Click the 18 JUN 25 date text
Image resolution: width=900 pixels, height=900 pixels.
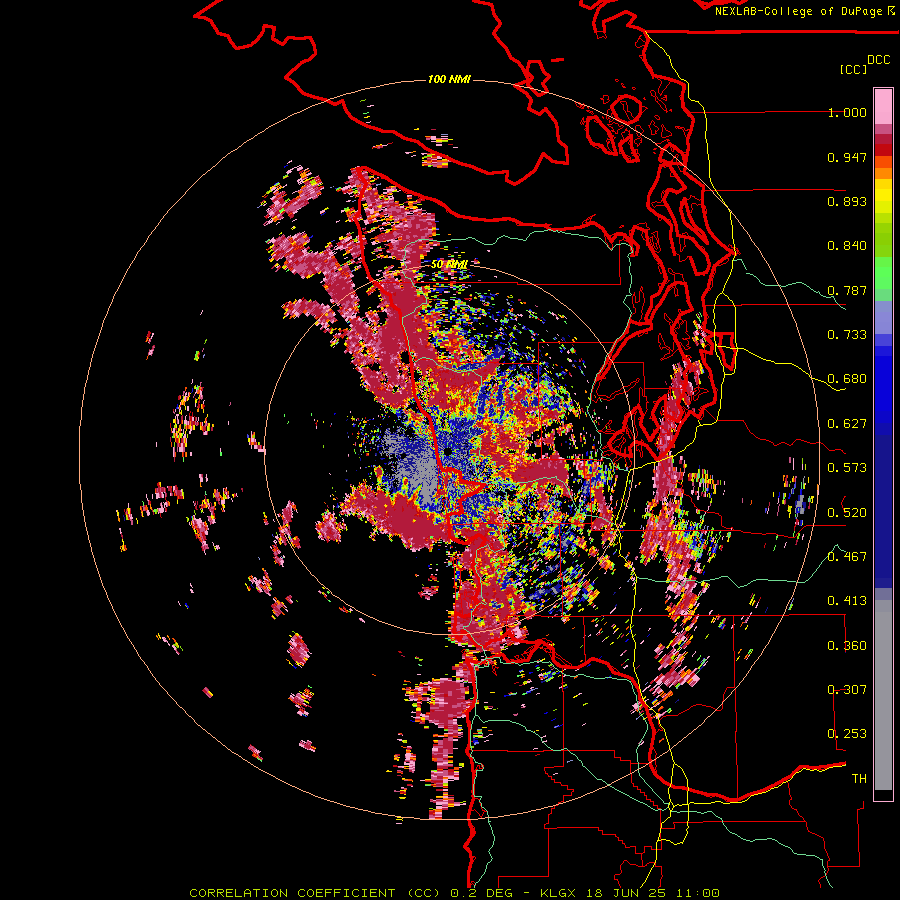(x=628, y=893)
